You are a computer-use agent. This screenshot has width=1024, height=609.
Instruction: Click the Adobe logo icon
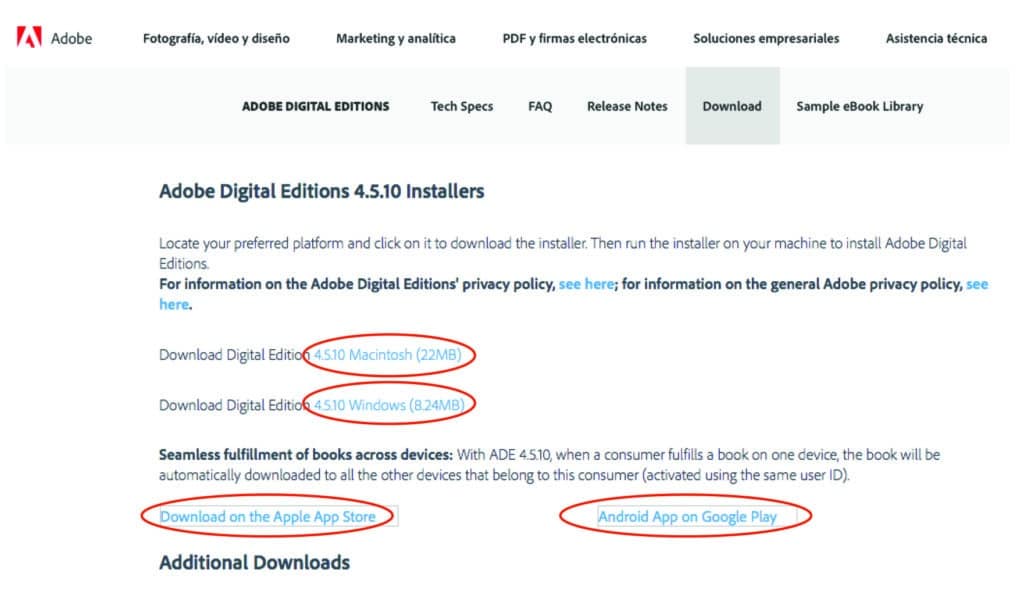(x=29, y=37)
